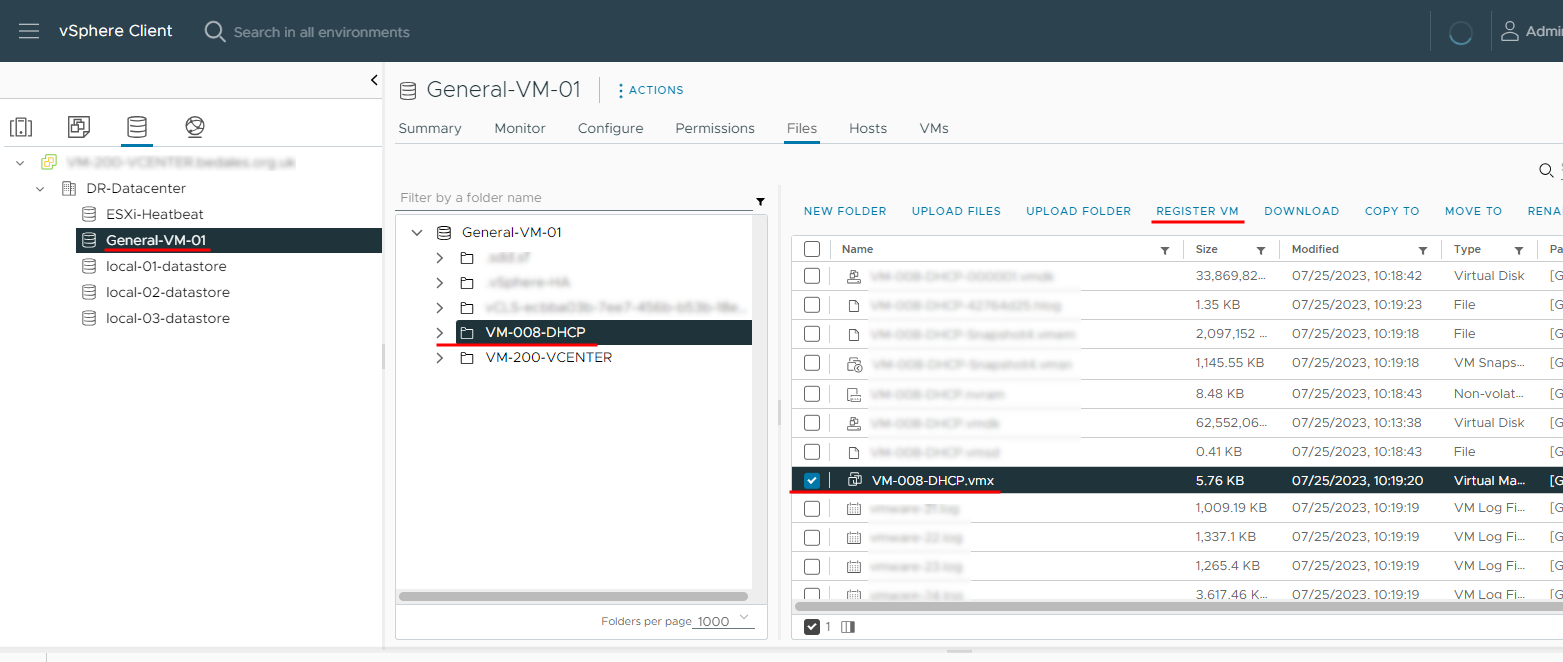Open the Permissions tab
This screenshot has height=662, width=1563.
(715, 128)
